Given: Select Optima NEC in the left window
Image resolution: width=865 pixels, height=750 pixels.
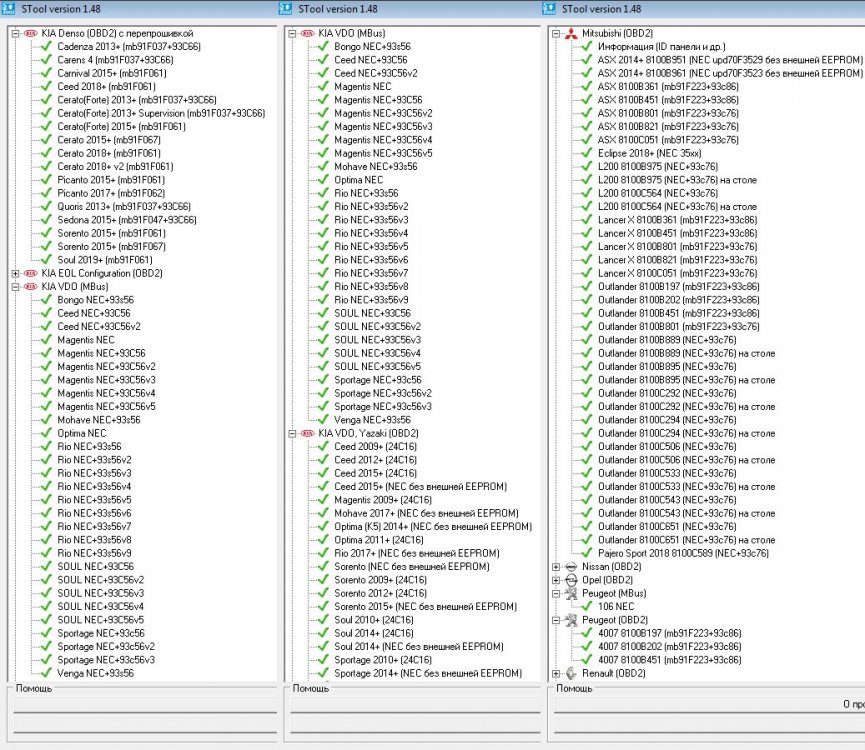Looking at the screenshot, I should pyautogui.click(x=82, y=433).
